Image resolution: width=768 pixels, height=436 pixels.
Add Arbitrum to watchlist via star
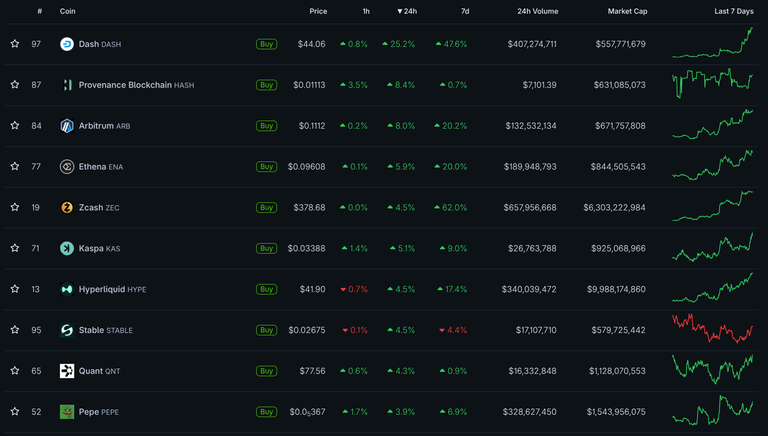(15, 125)
